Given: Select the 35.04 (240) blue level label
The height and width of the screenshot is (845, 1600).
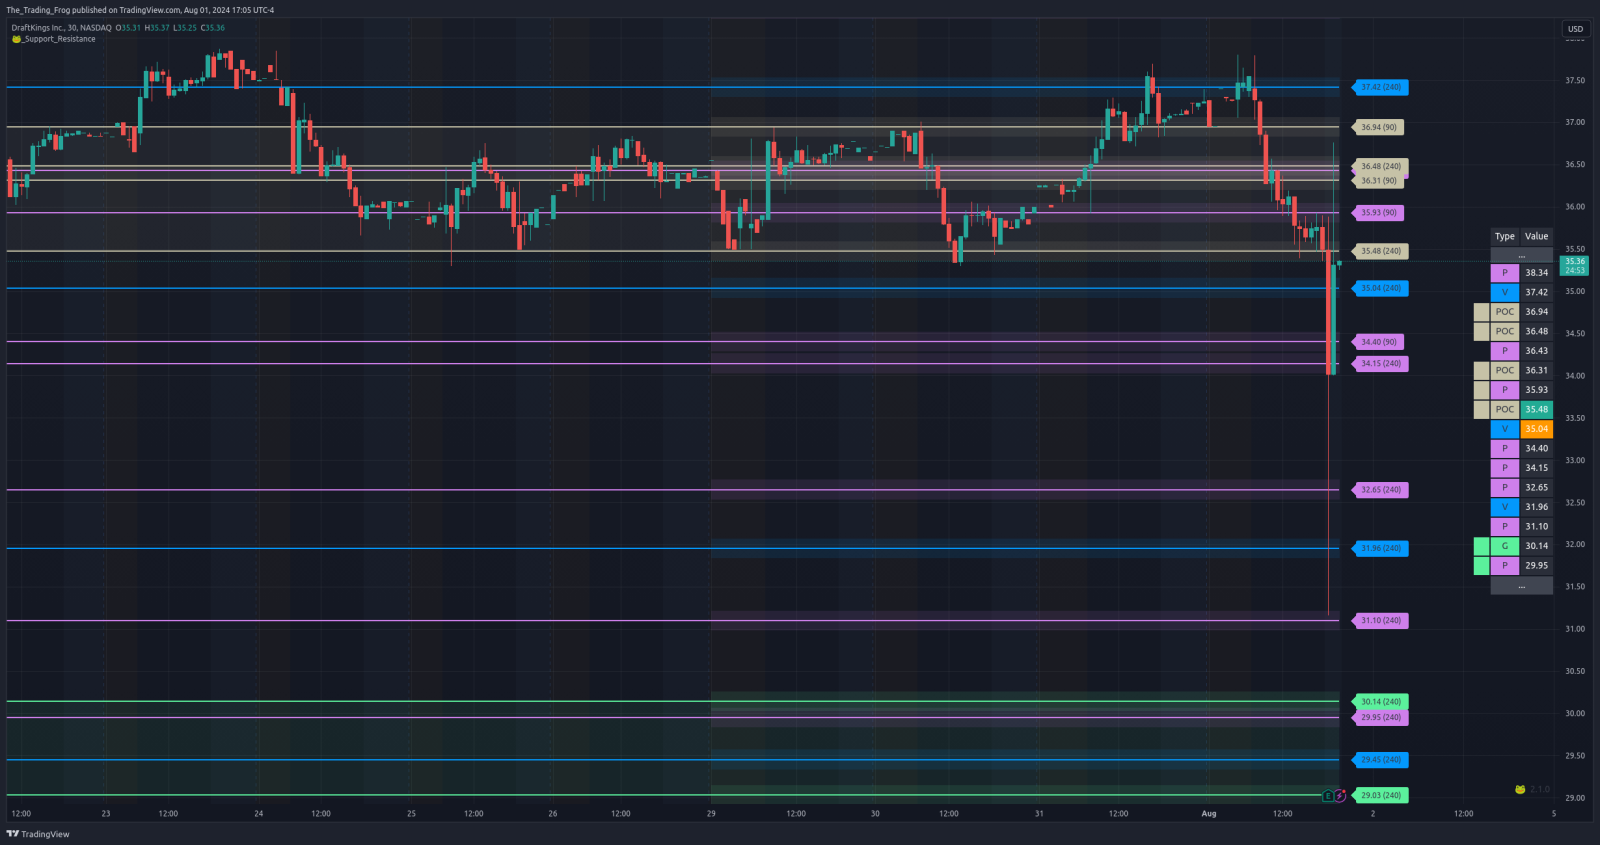Looking at the screenshot, I should click(x=1380, y=288).
